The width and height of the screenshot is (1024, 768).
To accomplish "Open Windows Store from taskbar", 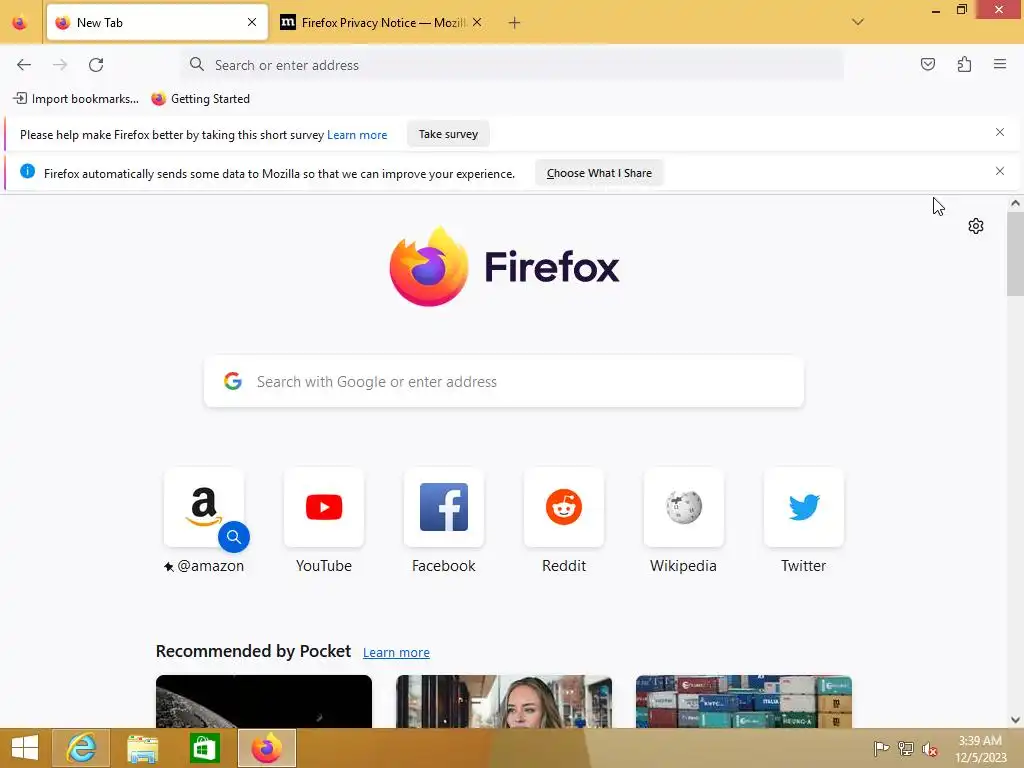I will coord(204,748).
